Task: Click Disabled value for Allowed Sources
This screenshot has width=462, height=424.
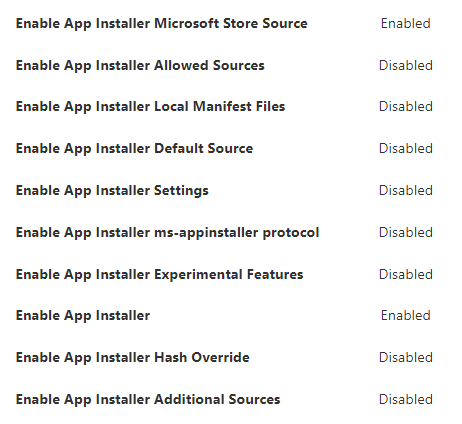Action: (x=406, y=66)
